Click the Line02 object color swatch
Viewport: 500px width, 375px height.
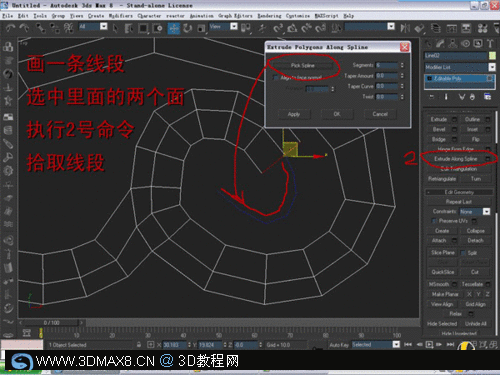pyautogui.click(x=492, y=56)
